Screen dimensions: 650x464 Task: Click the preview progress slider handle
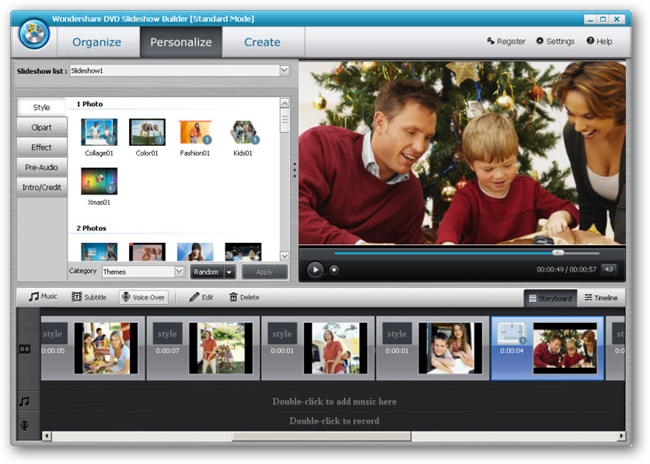[558, 253]
